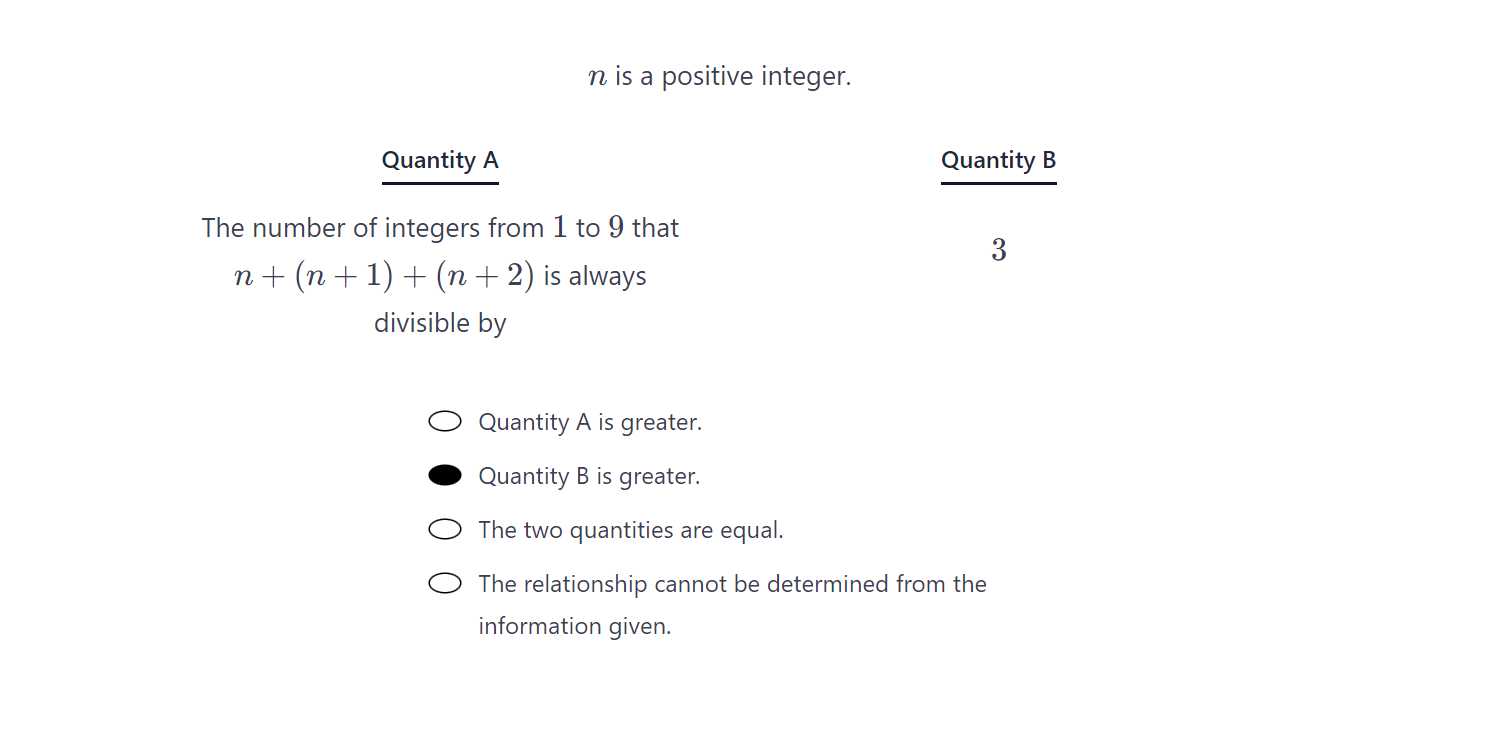Viewport: 1494px width, 747px height.
Task: Click 'The two quantities are equal.' label
Action: (631, 530)
